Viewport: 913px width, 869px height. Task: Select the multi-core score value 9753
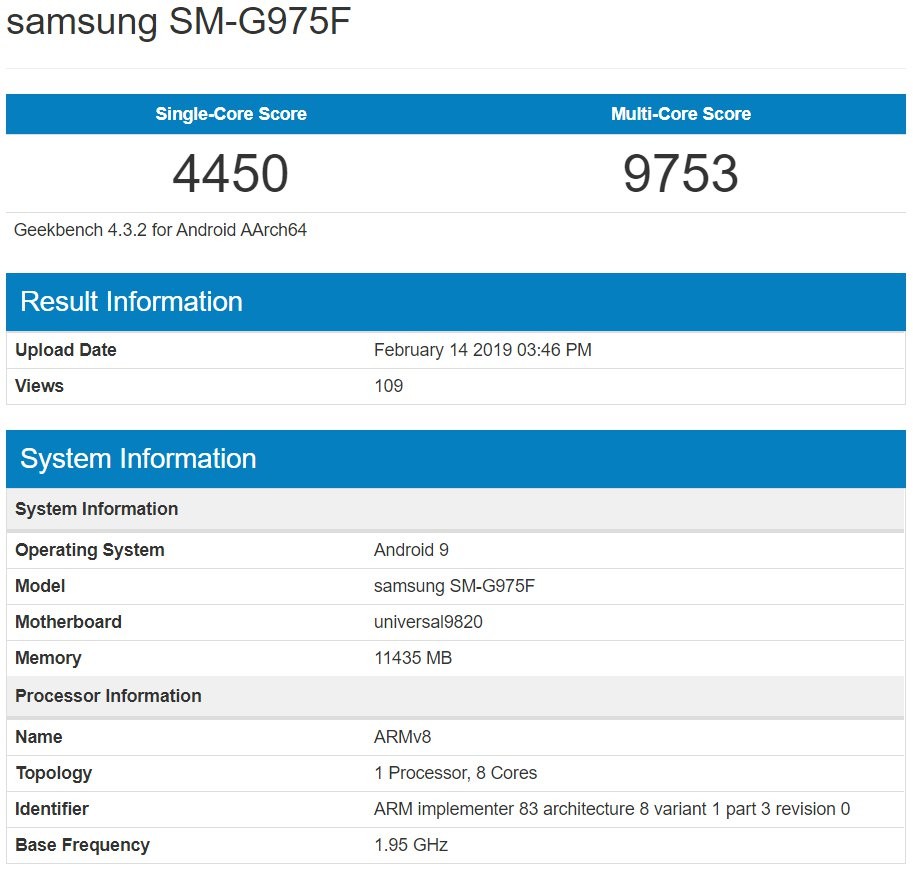pyautogui.click(x=680, y=174)
